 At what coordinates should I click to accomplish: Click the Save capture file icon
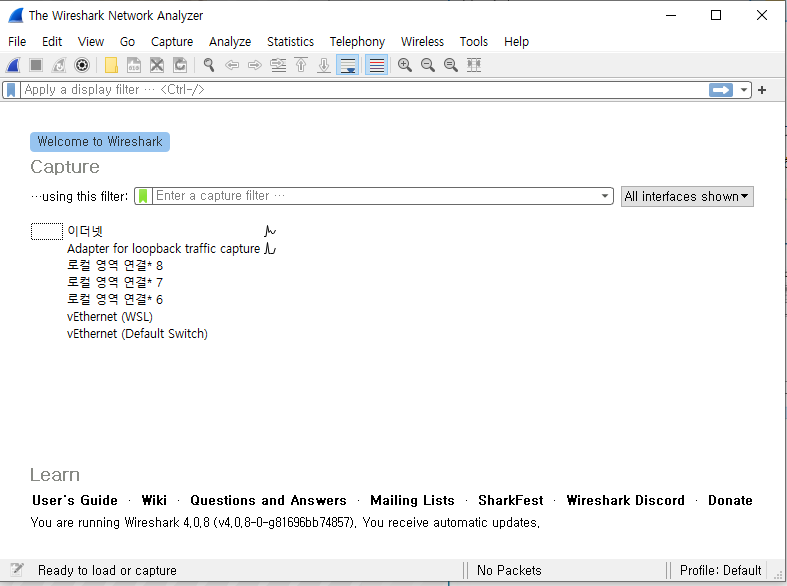pos(134,65)
